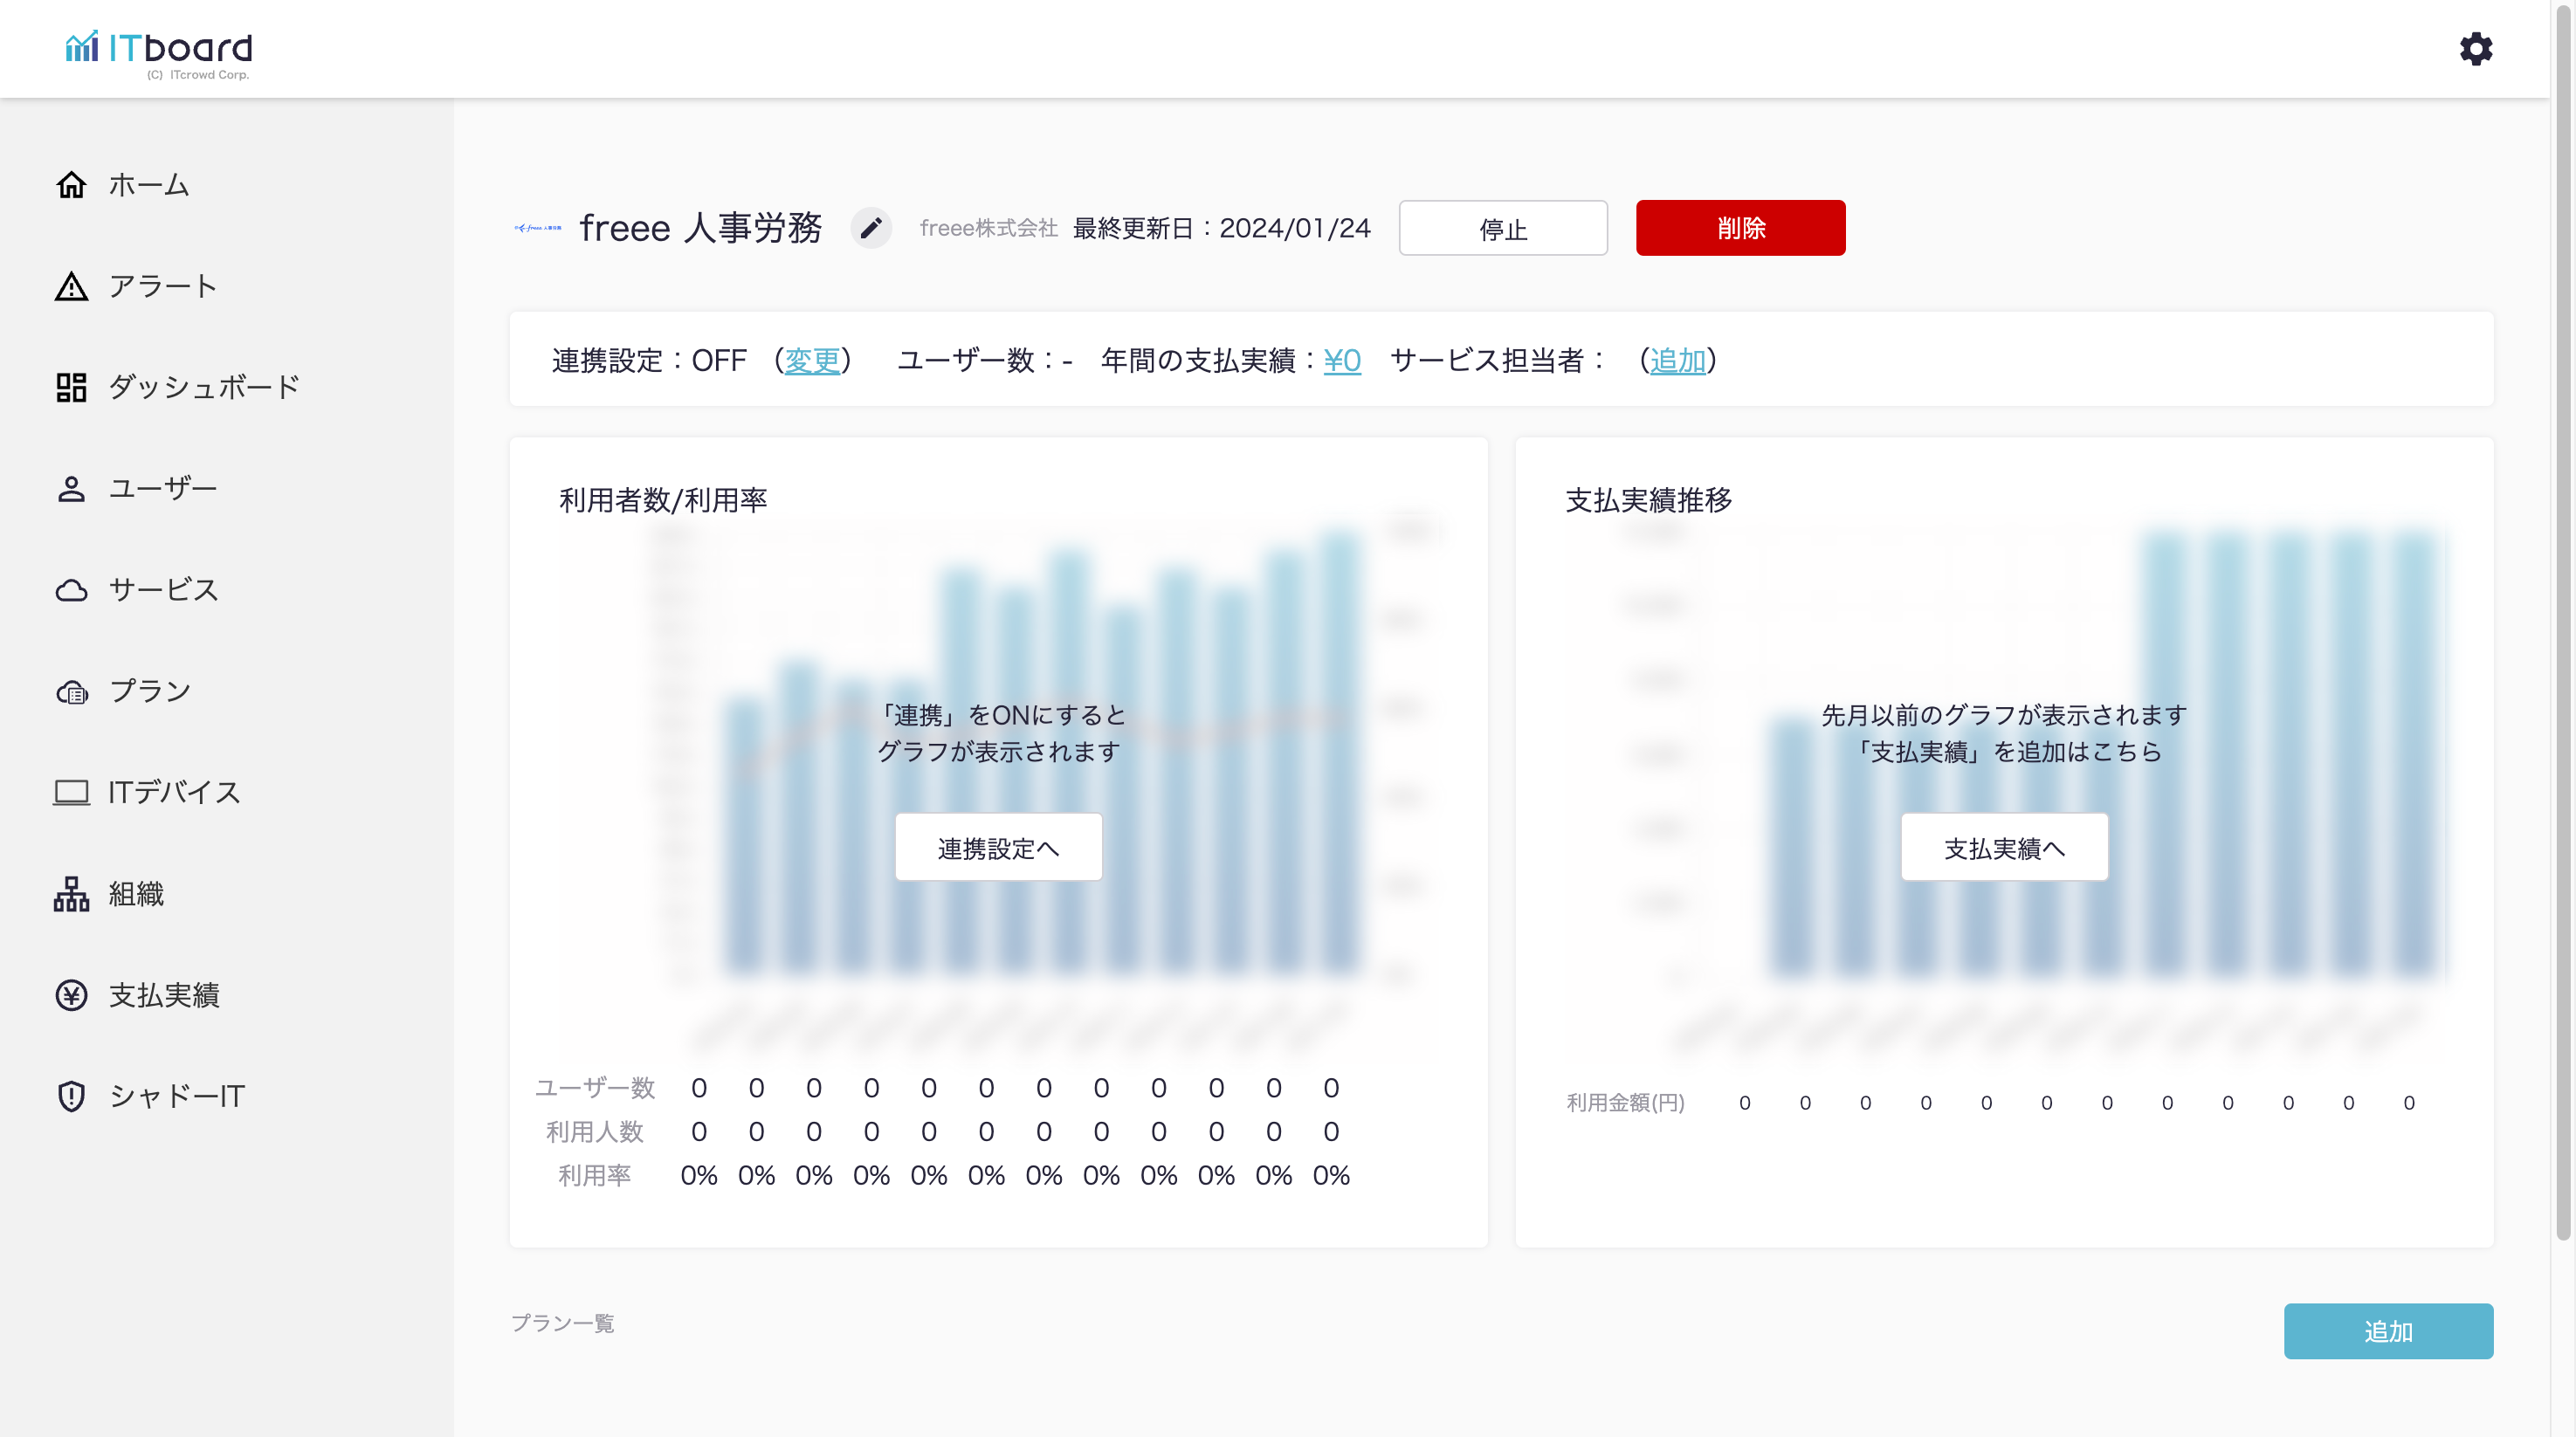Click pencil edit icon beside freee 人事労務

tap(870, 228)
